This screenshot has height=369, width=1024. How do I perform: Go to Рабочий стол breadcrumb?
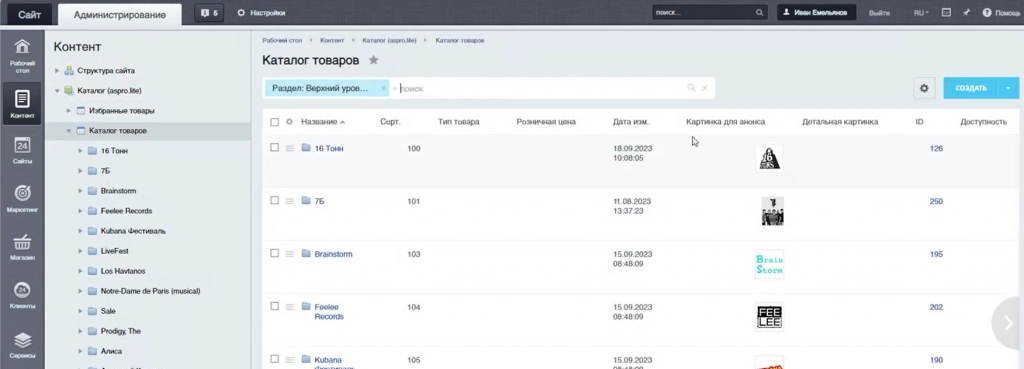(x=282, y=40)
